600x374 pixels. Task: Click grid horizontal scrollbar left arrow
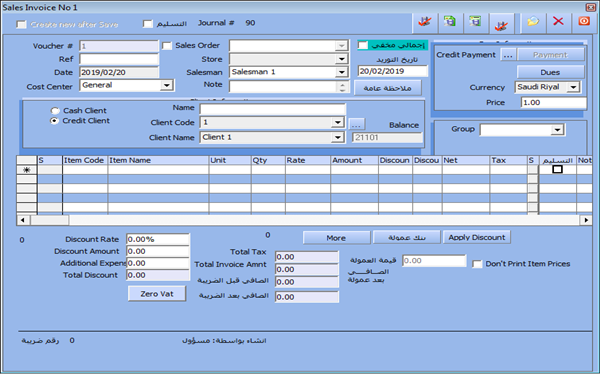(23, 220)
